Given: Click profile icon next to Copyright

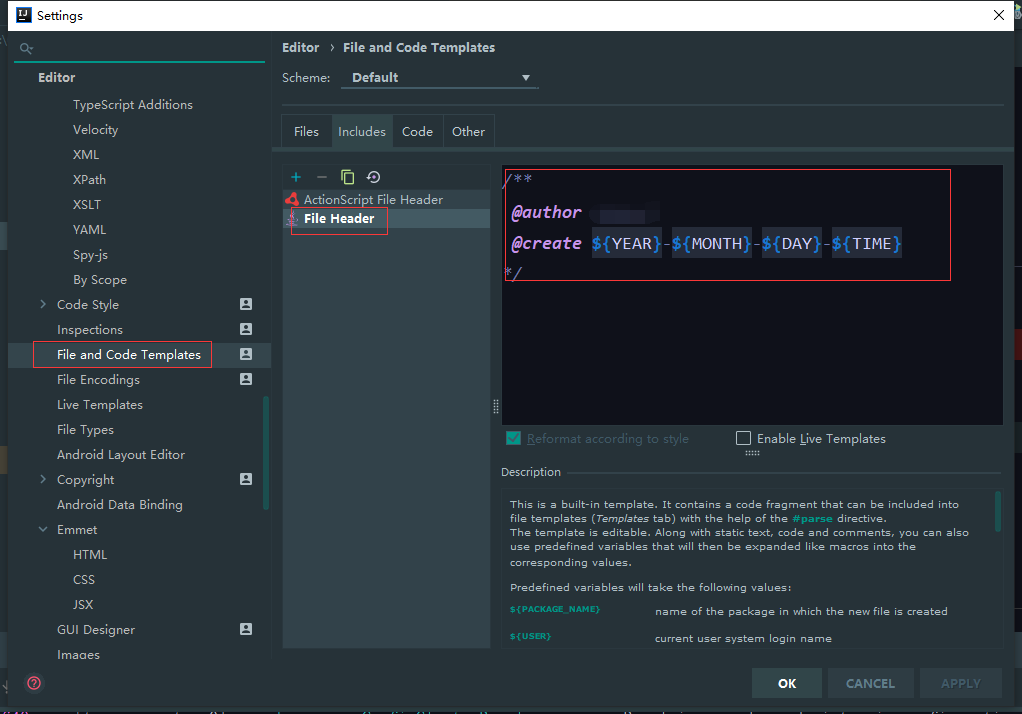Looking at the screenshot, I should click(x=246, y=479).
